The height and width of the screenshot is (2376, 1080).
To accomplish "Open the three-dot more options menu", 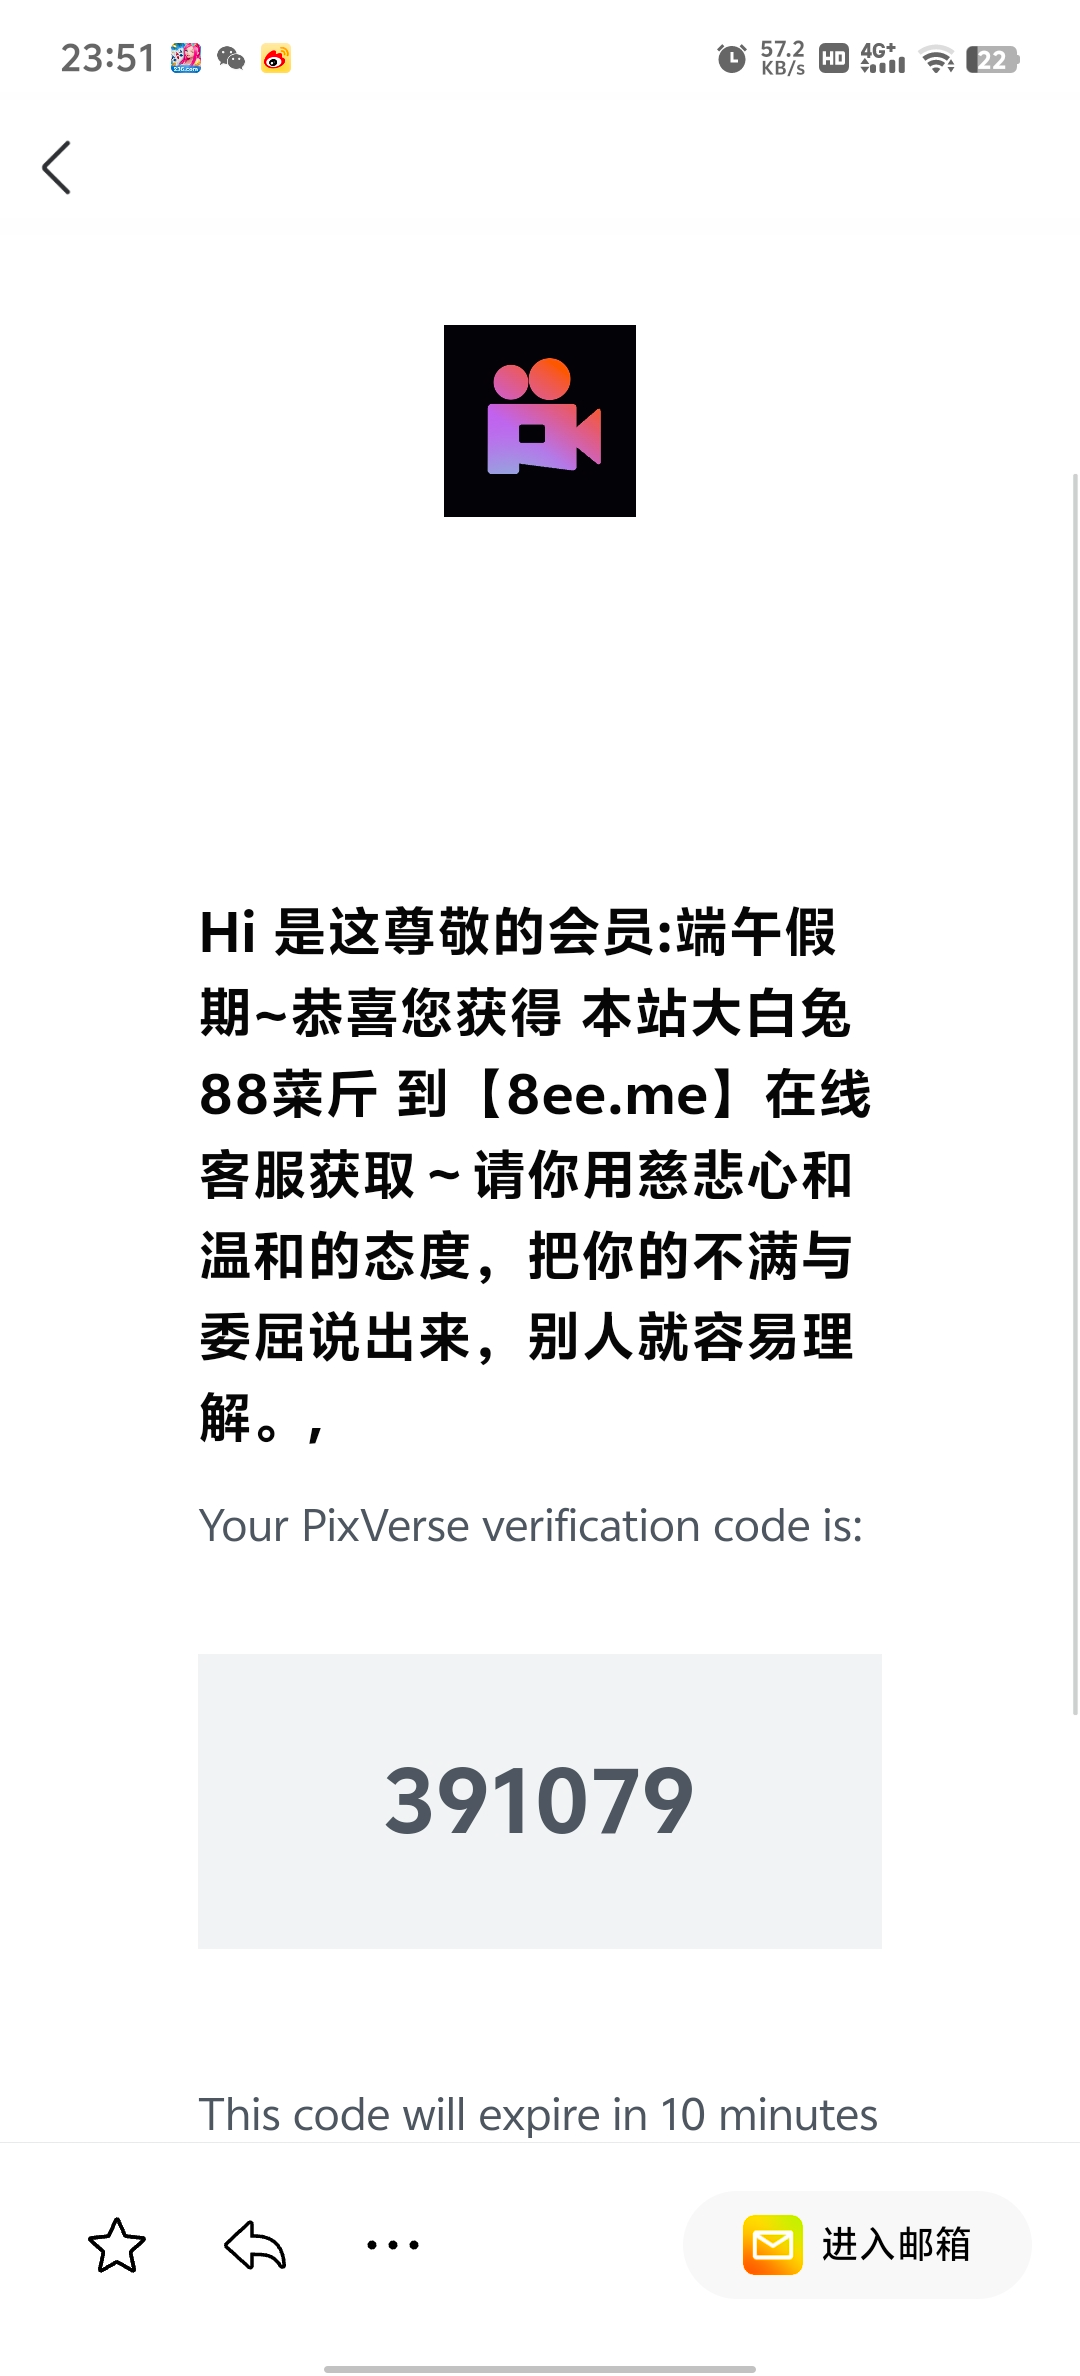I will coord(393,2245).
